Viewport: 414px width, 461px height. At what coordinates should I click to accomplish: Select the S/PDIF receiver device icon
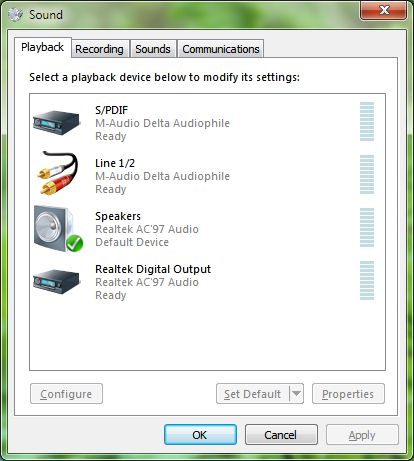57,122
